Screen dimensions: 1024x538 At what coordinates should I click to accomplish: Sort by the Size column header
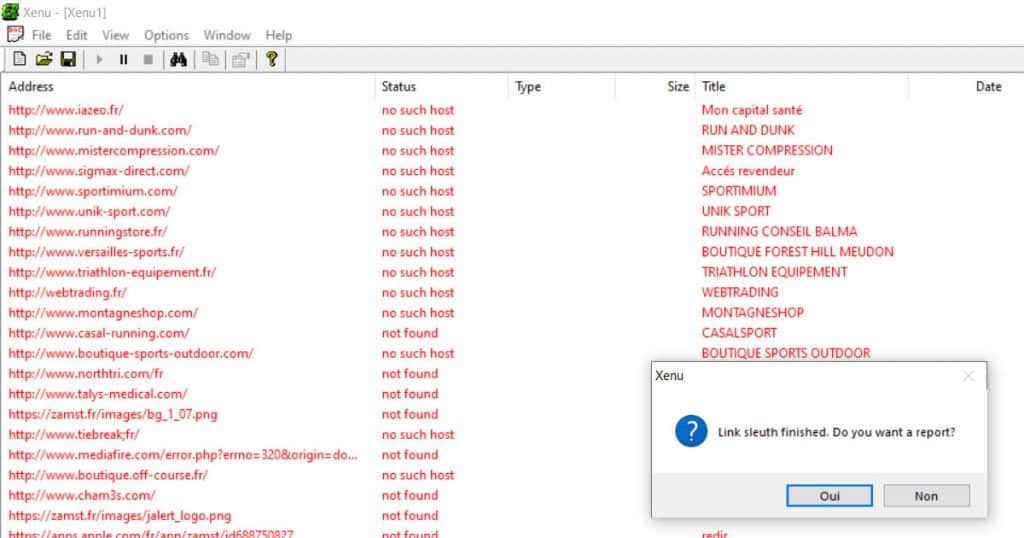point(655,86)
